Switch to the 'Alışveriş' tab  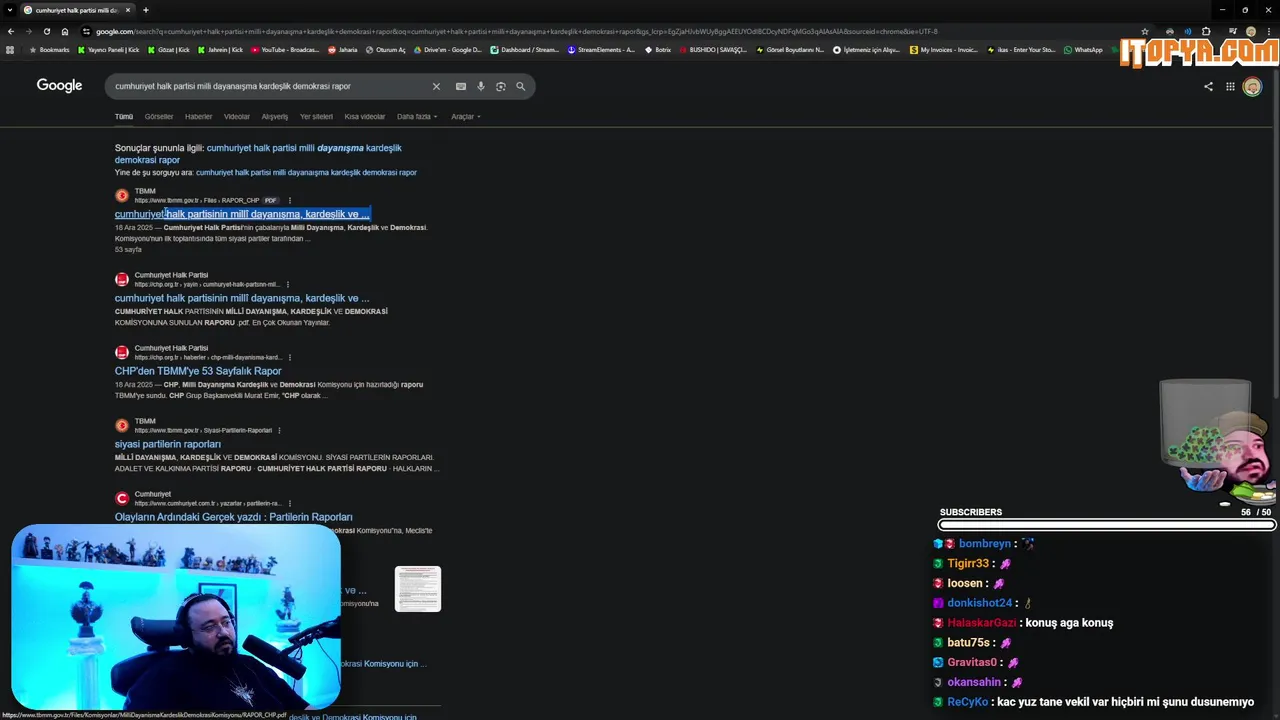[275, 116]
